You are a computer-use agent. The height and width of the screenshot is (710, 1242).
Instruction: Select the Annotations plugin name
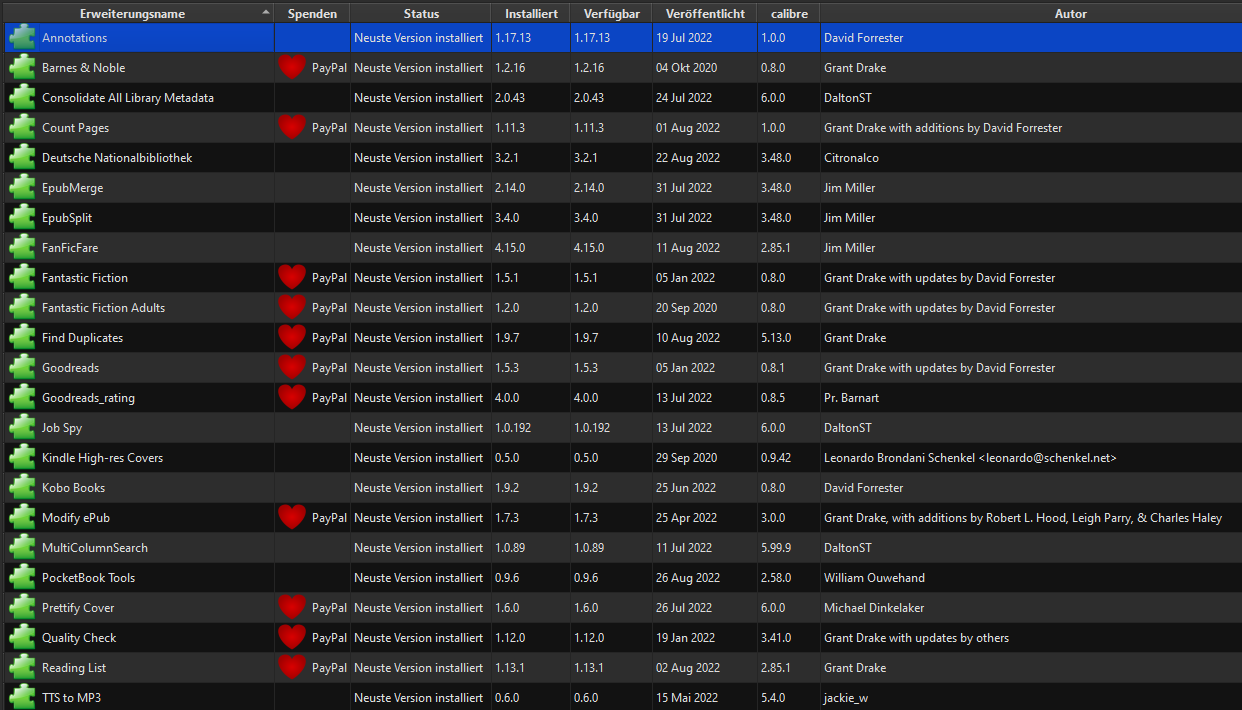(74, 38)
